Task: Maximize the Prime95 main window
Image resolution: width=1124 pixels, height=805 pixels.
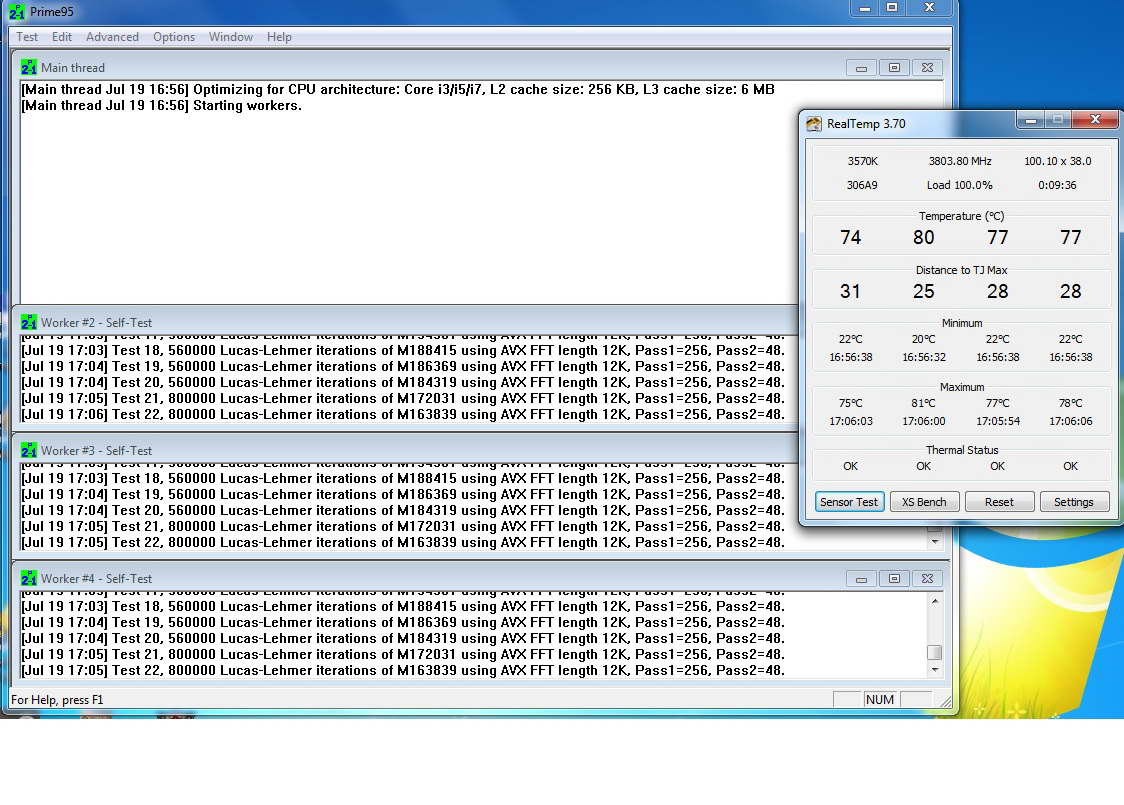Action: point(892,8)
